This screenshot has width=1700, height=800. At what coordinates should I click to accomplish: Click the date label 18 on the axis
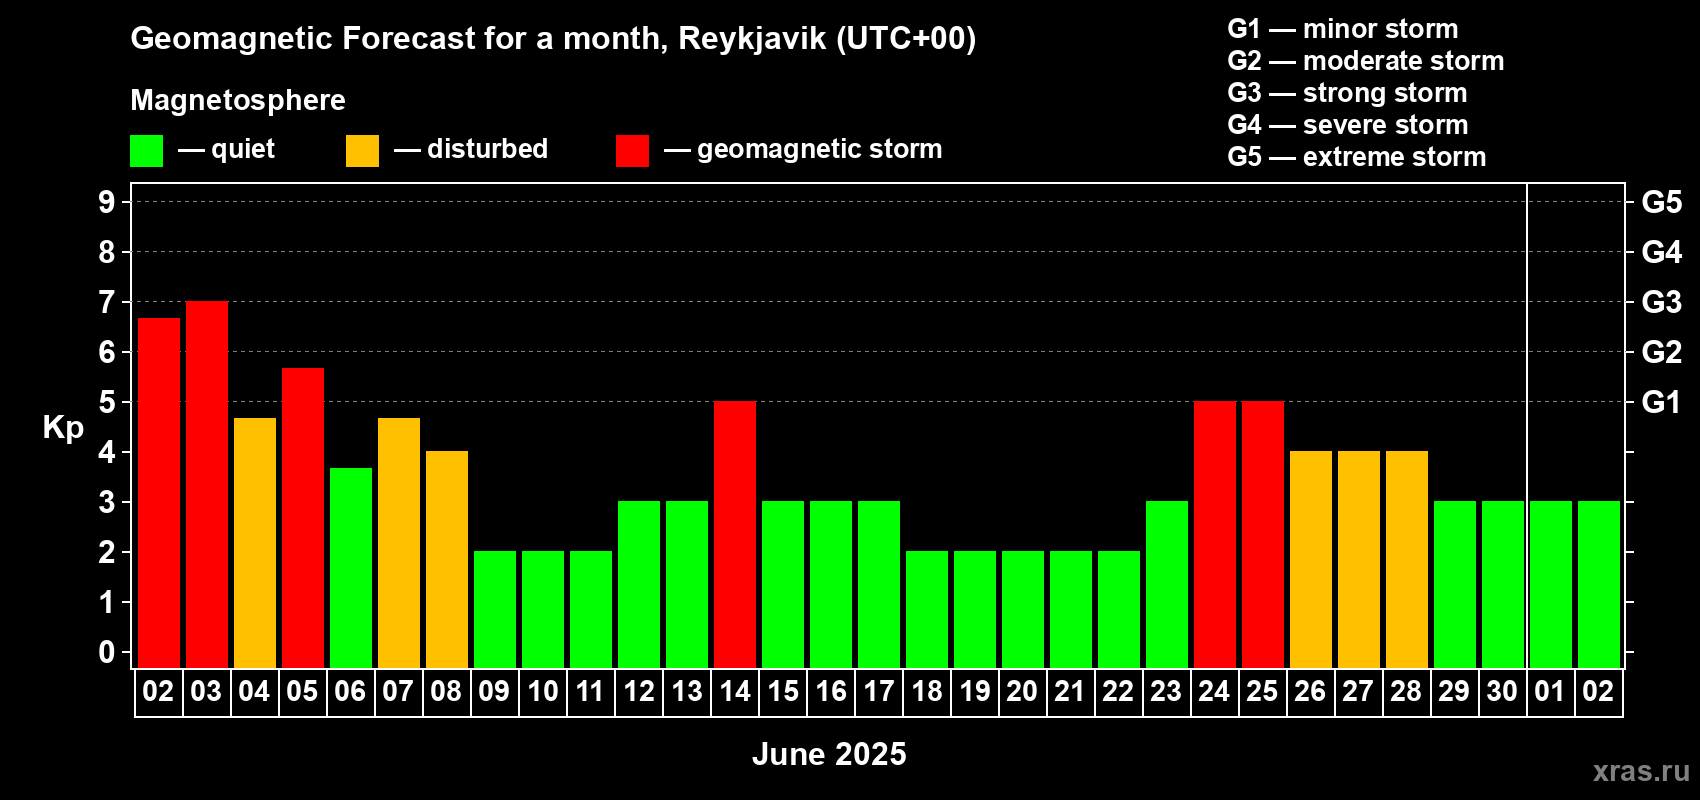(927, 692)
